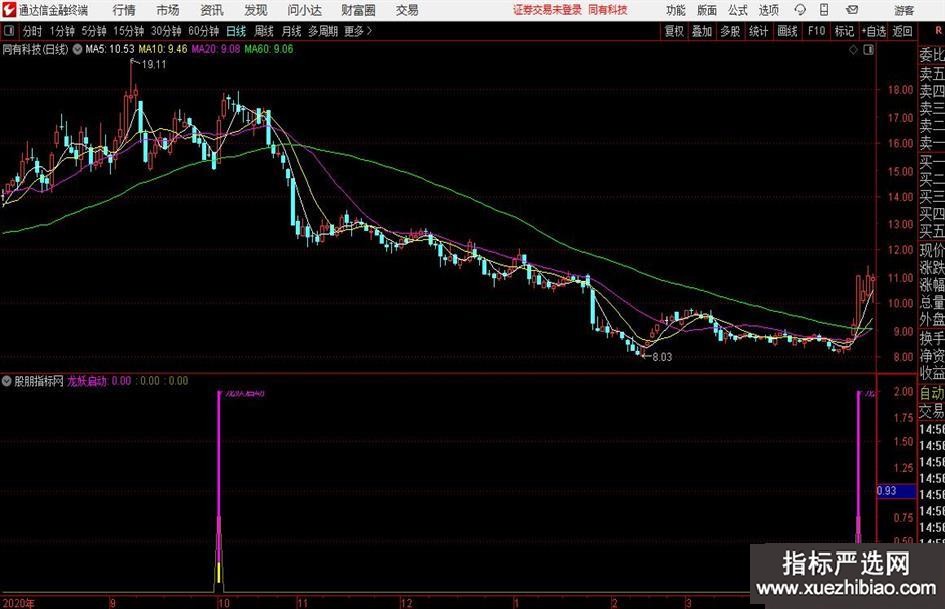
Task: Click the 18.00 price axis label
Action: (x=900, y=90)
